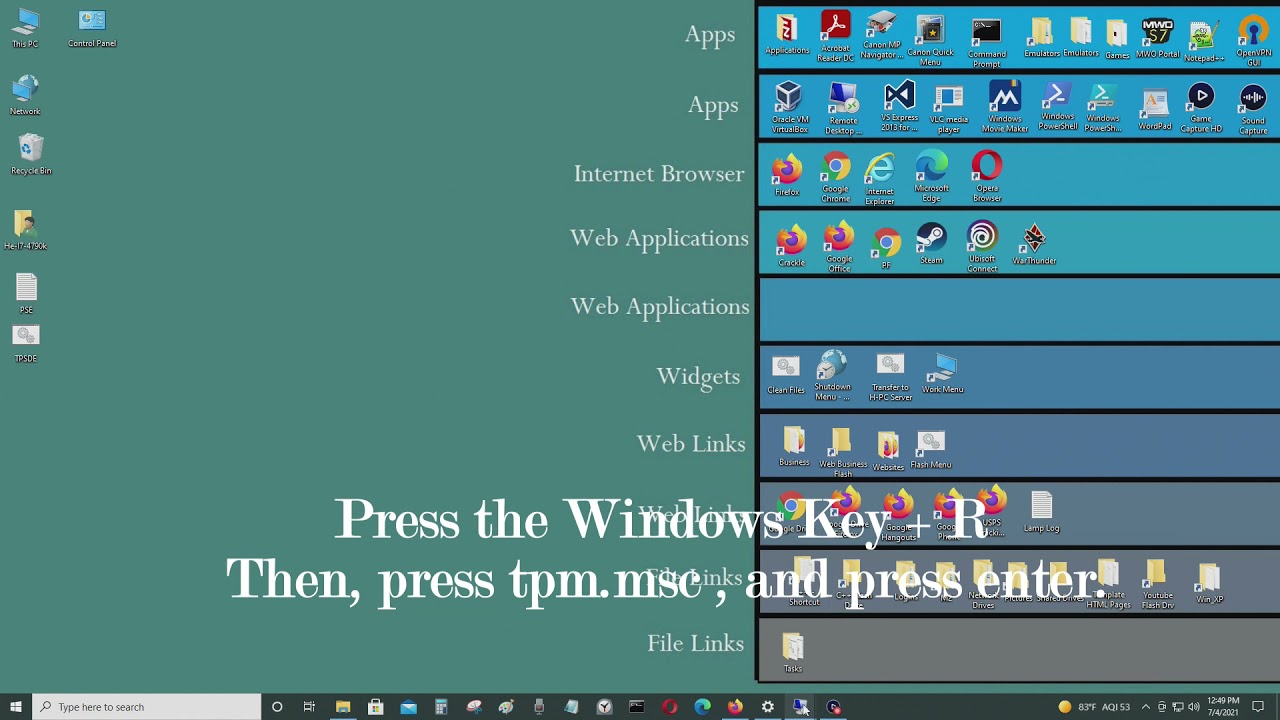
Task: Open the Work Menu shortcut
Action: [942, 373]
